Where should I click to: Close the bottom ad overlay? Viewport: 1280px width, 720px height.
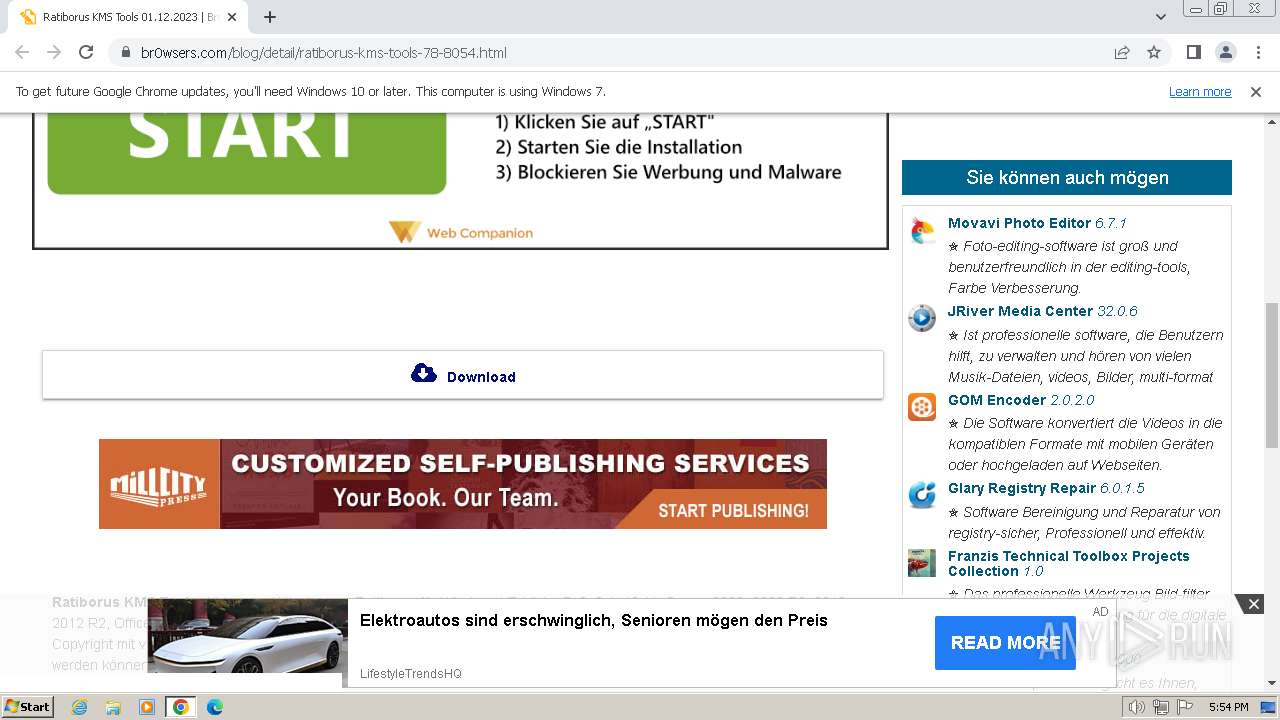click(1253, 604)
